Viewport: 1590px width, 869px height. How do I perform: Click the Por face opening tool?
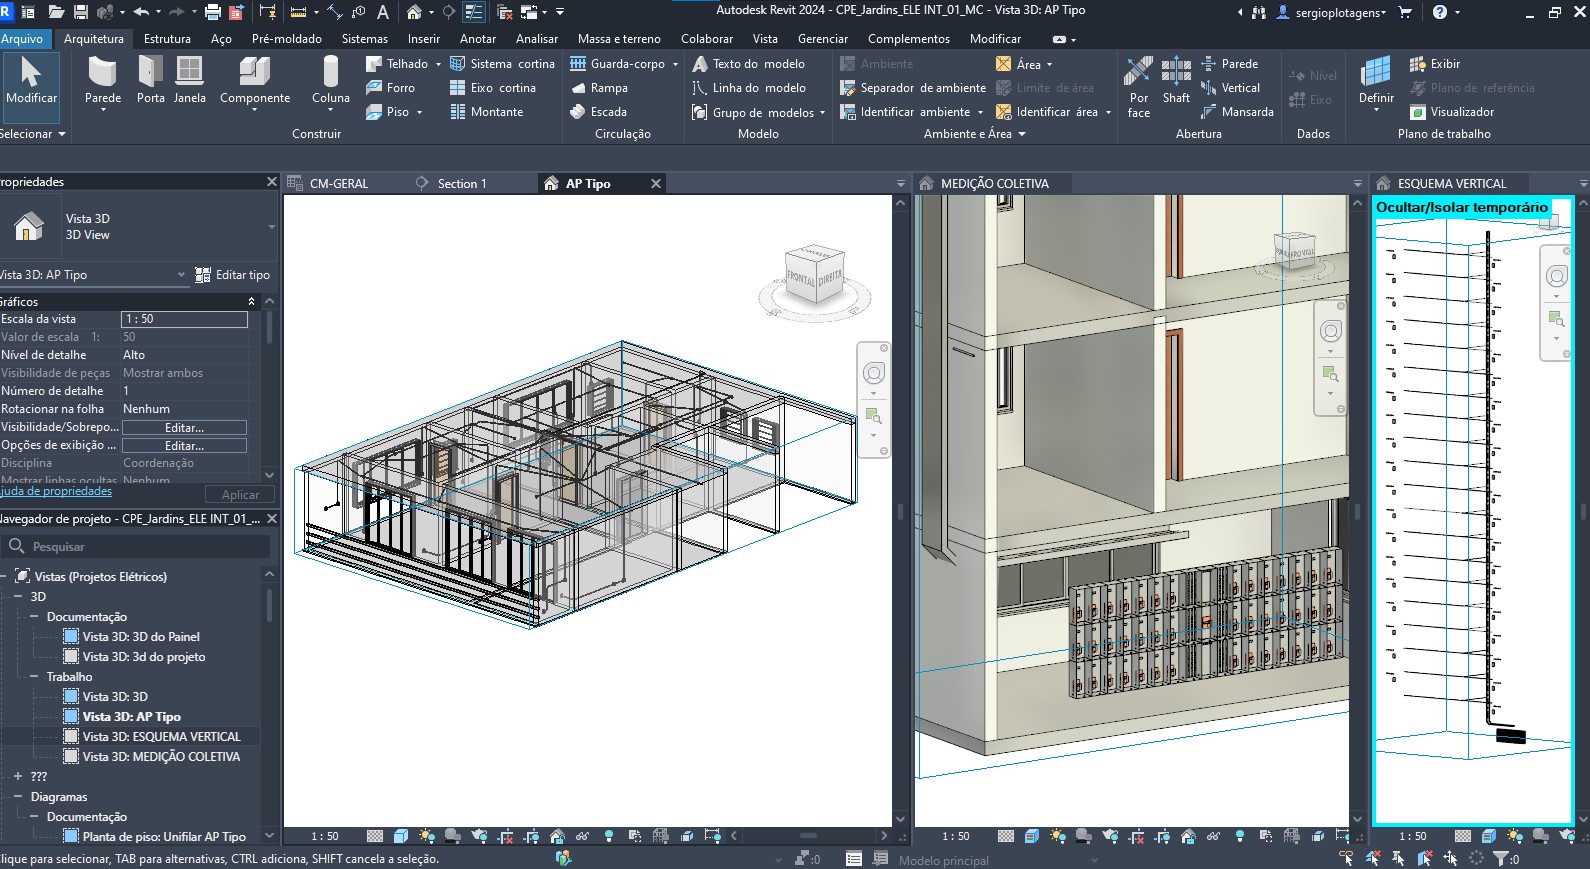point(1138,86)
